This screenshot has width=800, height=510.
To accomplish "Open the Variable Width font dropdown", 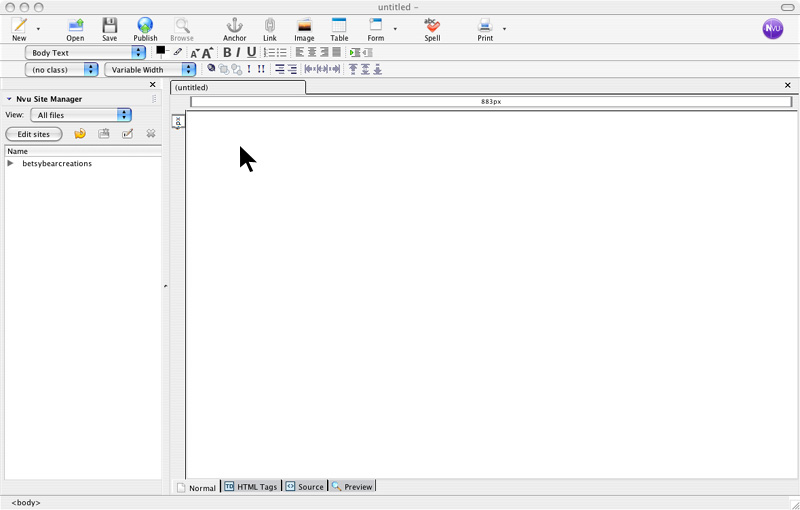I will [150, 69].
